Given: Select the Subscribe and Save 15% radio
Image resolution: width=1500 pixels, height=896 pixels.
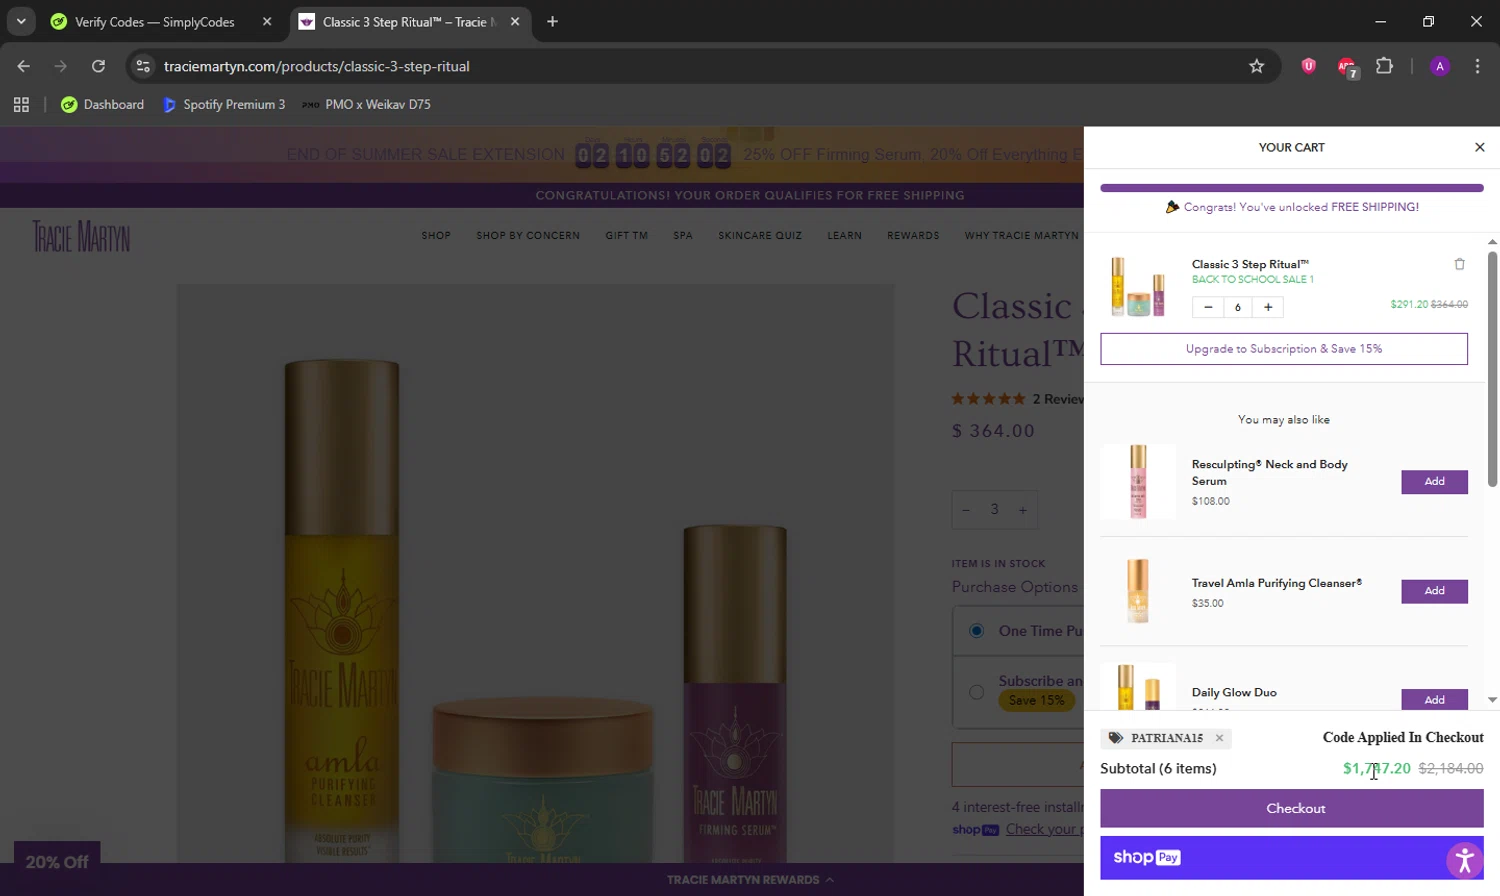Looking at the screenshot, I should (x=976, y=692).
